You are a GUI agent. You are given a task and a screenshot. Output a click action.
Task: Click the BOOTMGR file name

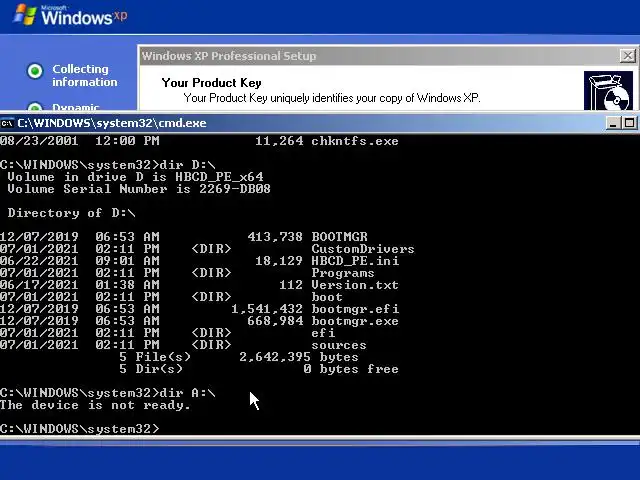[339, 237]
